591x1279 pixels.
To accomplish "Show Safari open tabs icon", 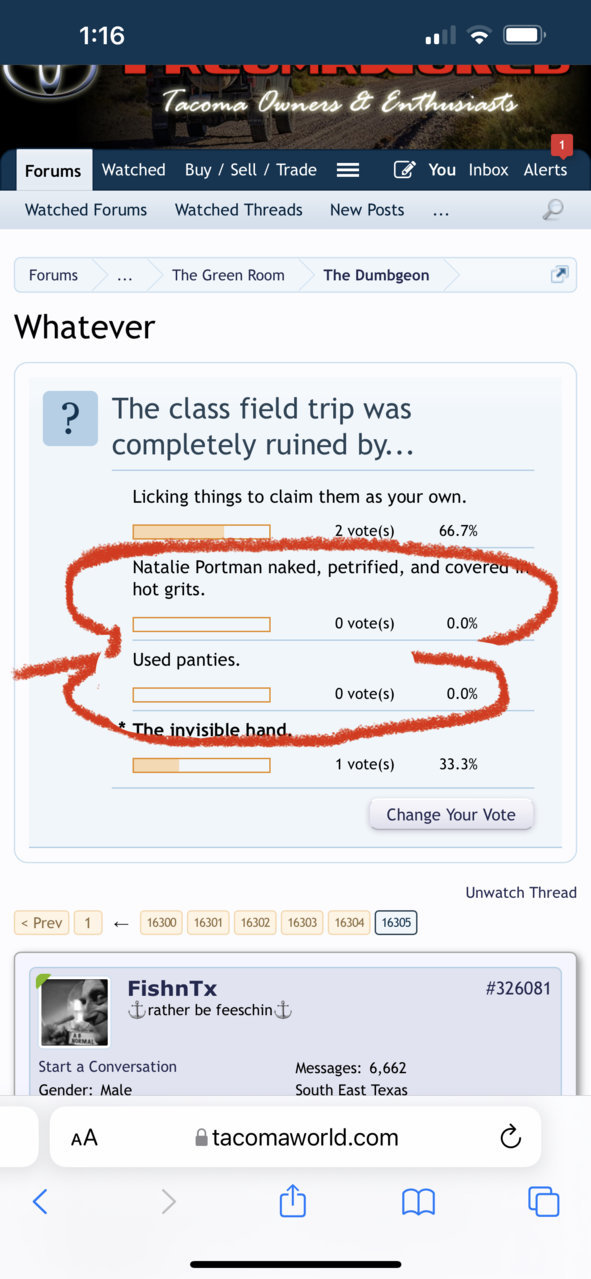I will click(x=544, y=1201).
